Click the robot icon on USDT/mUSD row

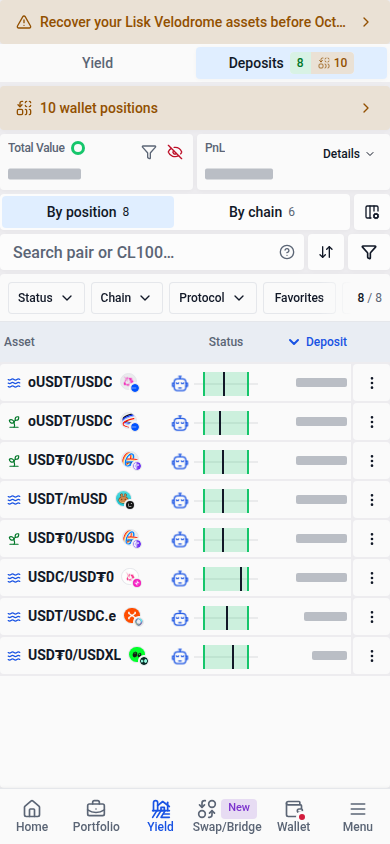pyautogui.click(x=180, y=501)
